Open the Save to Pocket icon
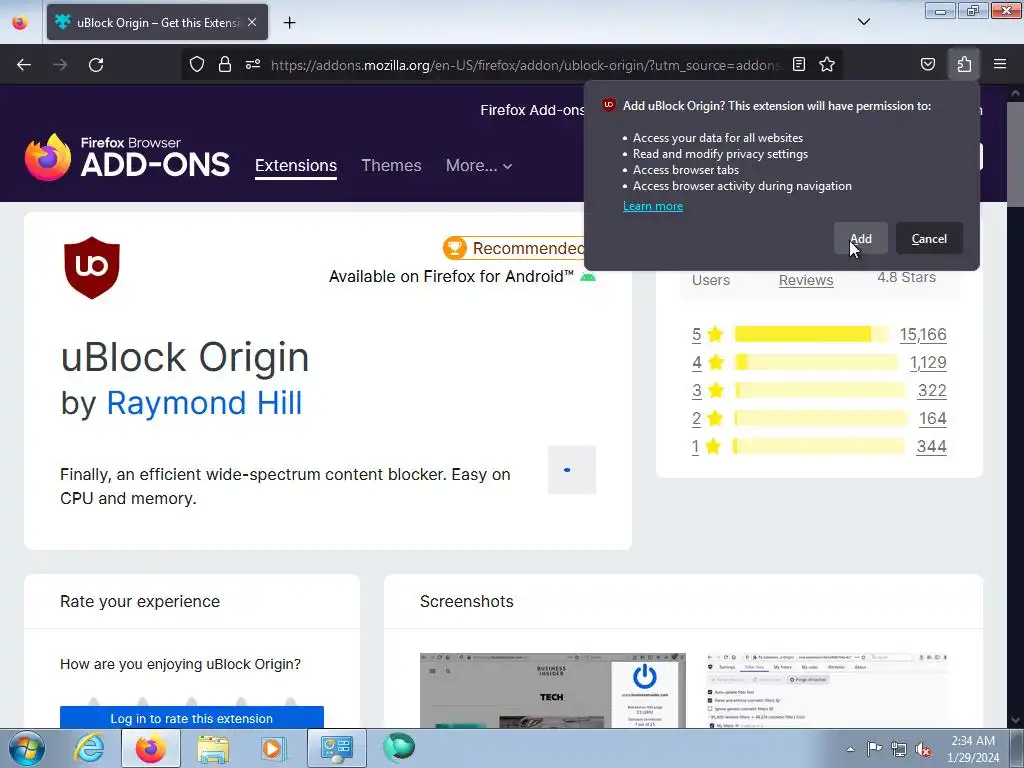The height and width of the screenshot is (768, 1024). [x=928, y=65]
